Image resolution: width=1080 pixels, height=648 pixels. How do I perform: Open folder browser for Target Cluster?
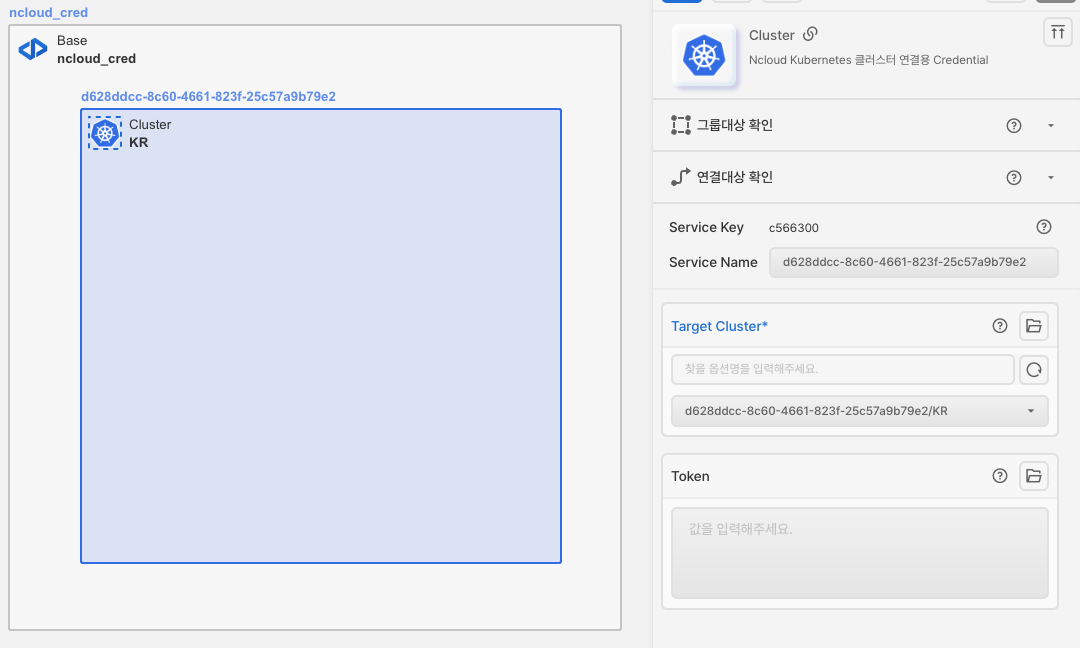1034,326
